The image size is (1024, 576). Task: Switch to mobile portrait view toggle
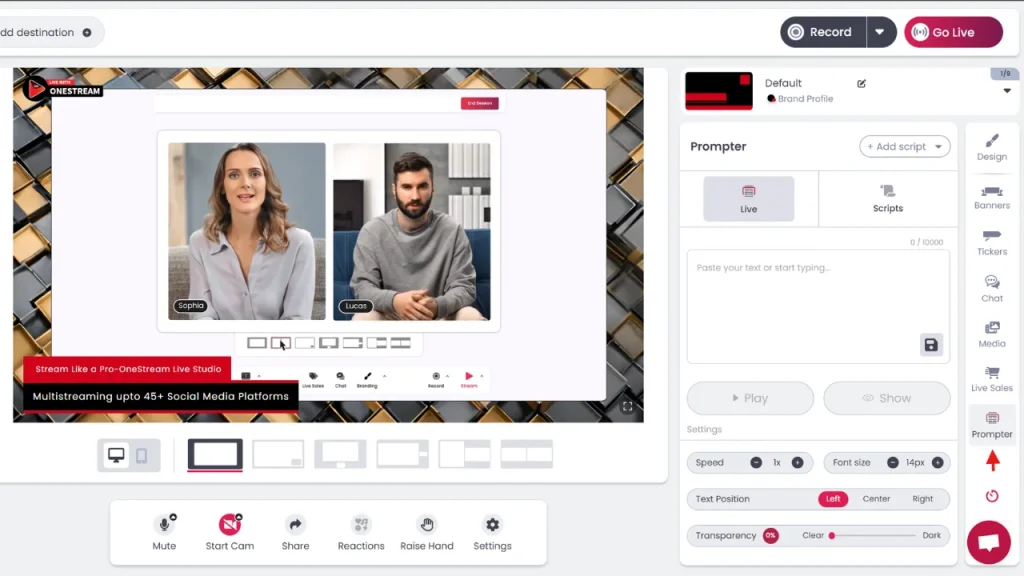[x=142, y=456]
